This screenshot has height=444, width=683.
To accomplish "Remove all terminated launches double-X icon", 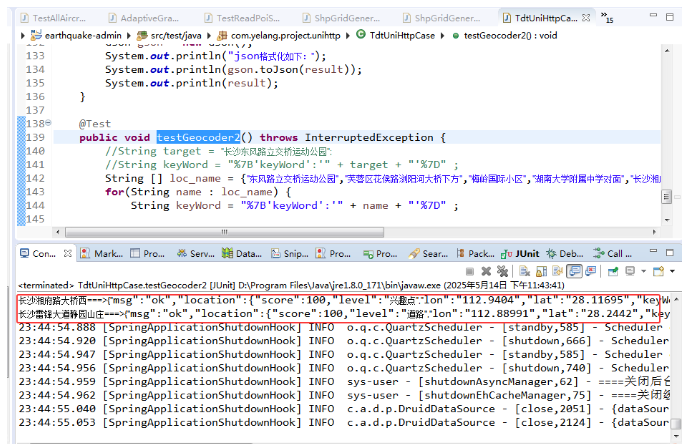I will coord(502,271).
